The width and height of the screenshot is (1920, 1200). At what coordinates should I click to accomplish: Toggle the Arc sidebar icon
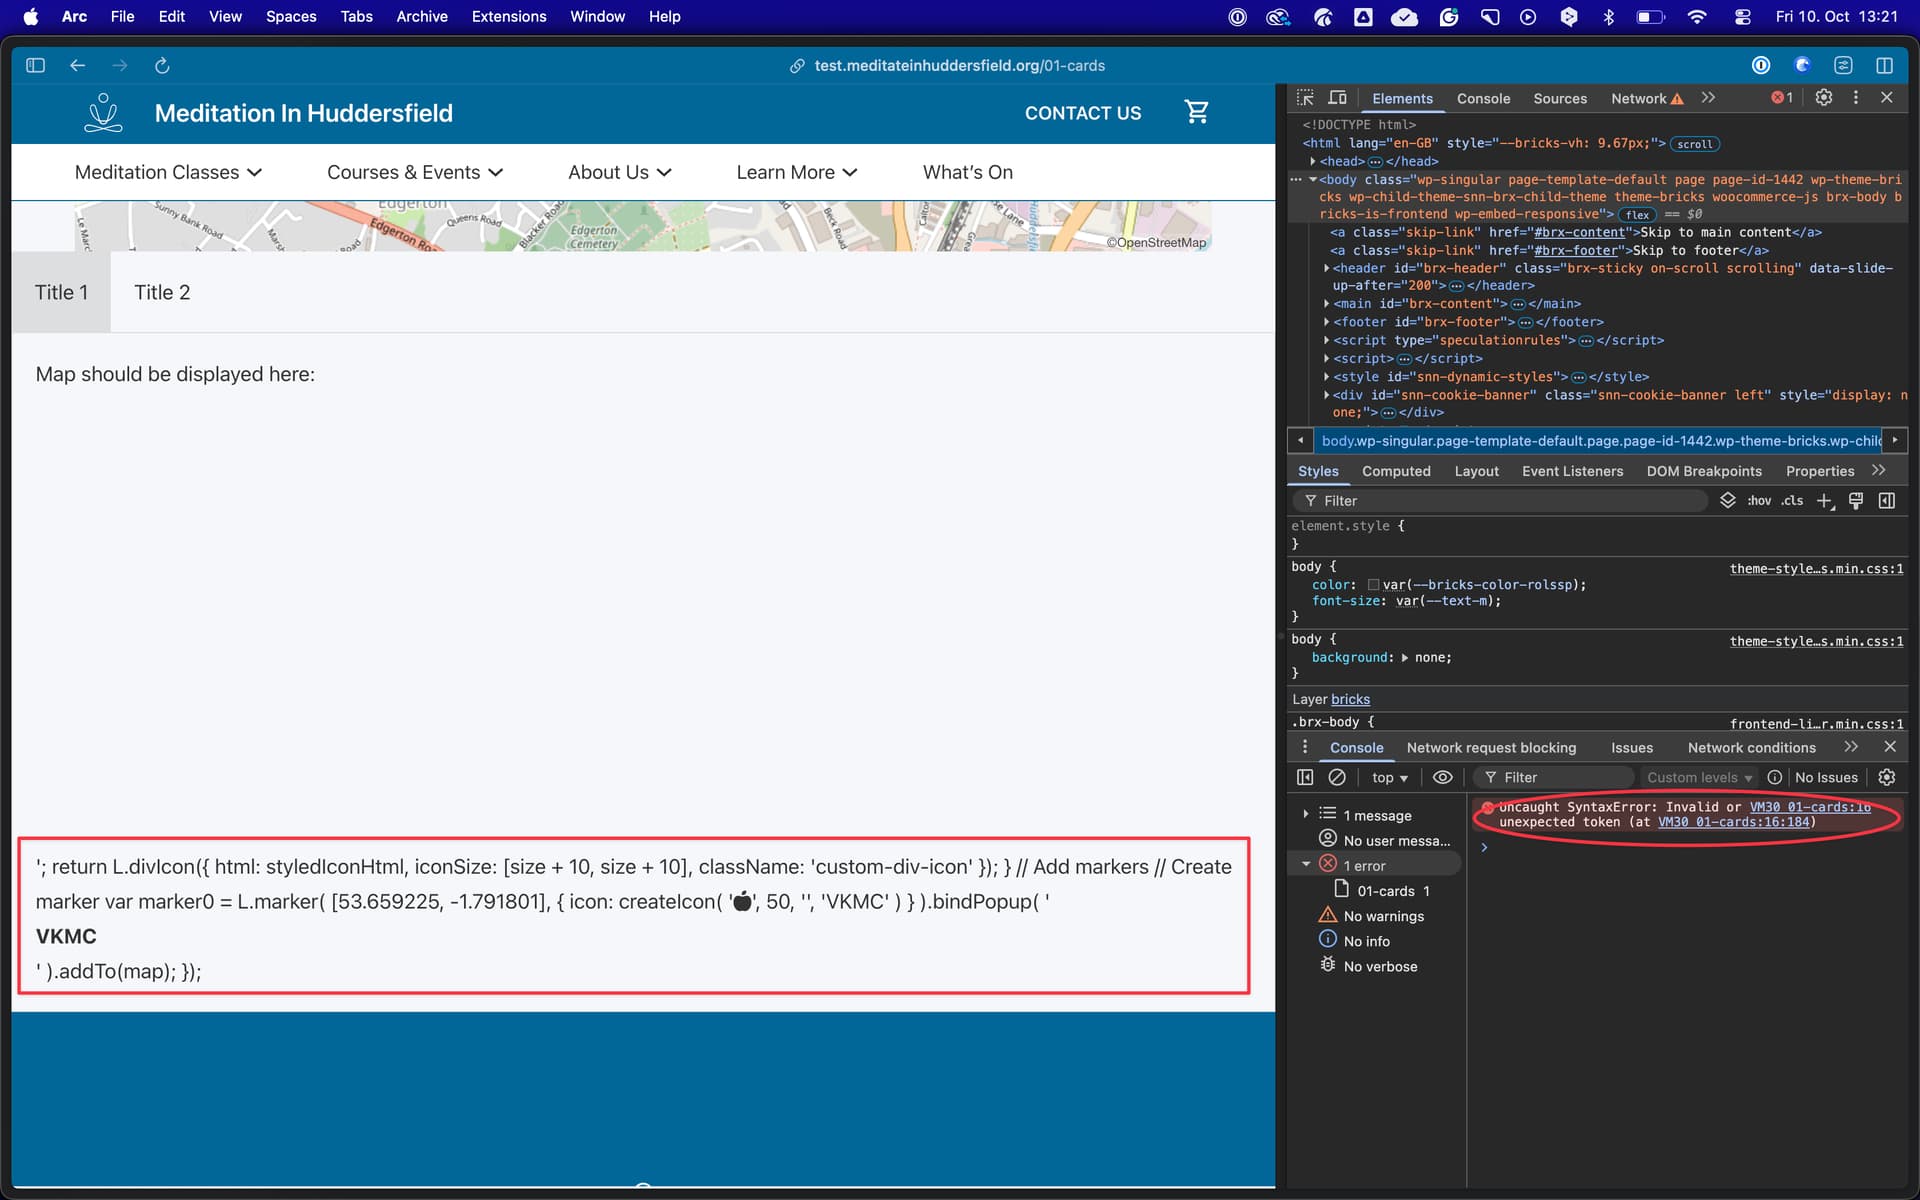(x=36, y=66)
